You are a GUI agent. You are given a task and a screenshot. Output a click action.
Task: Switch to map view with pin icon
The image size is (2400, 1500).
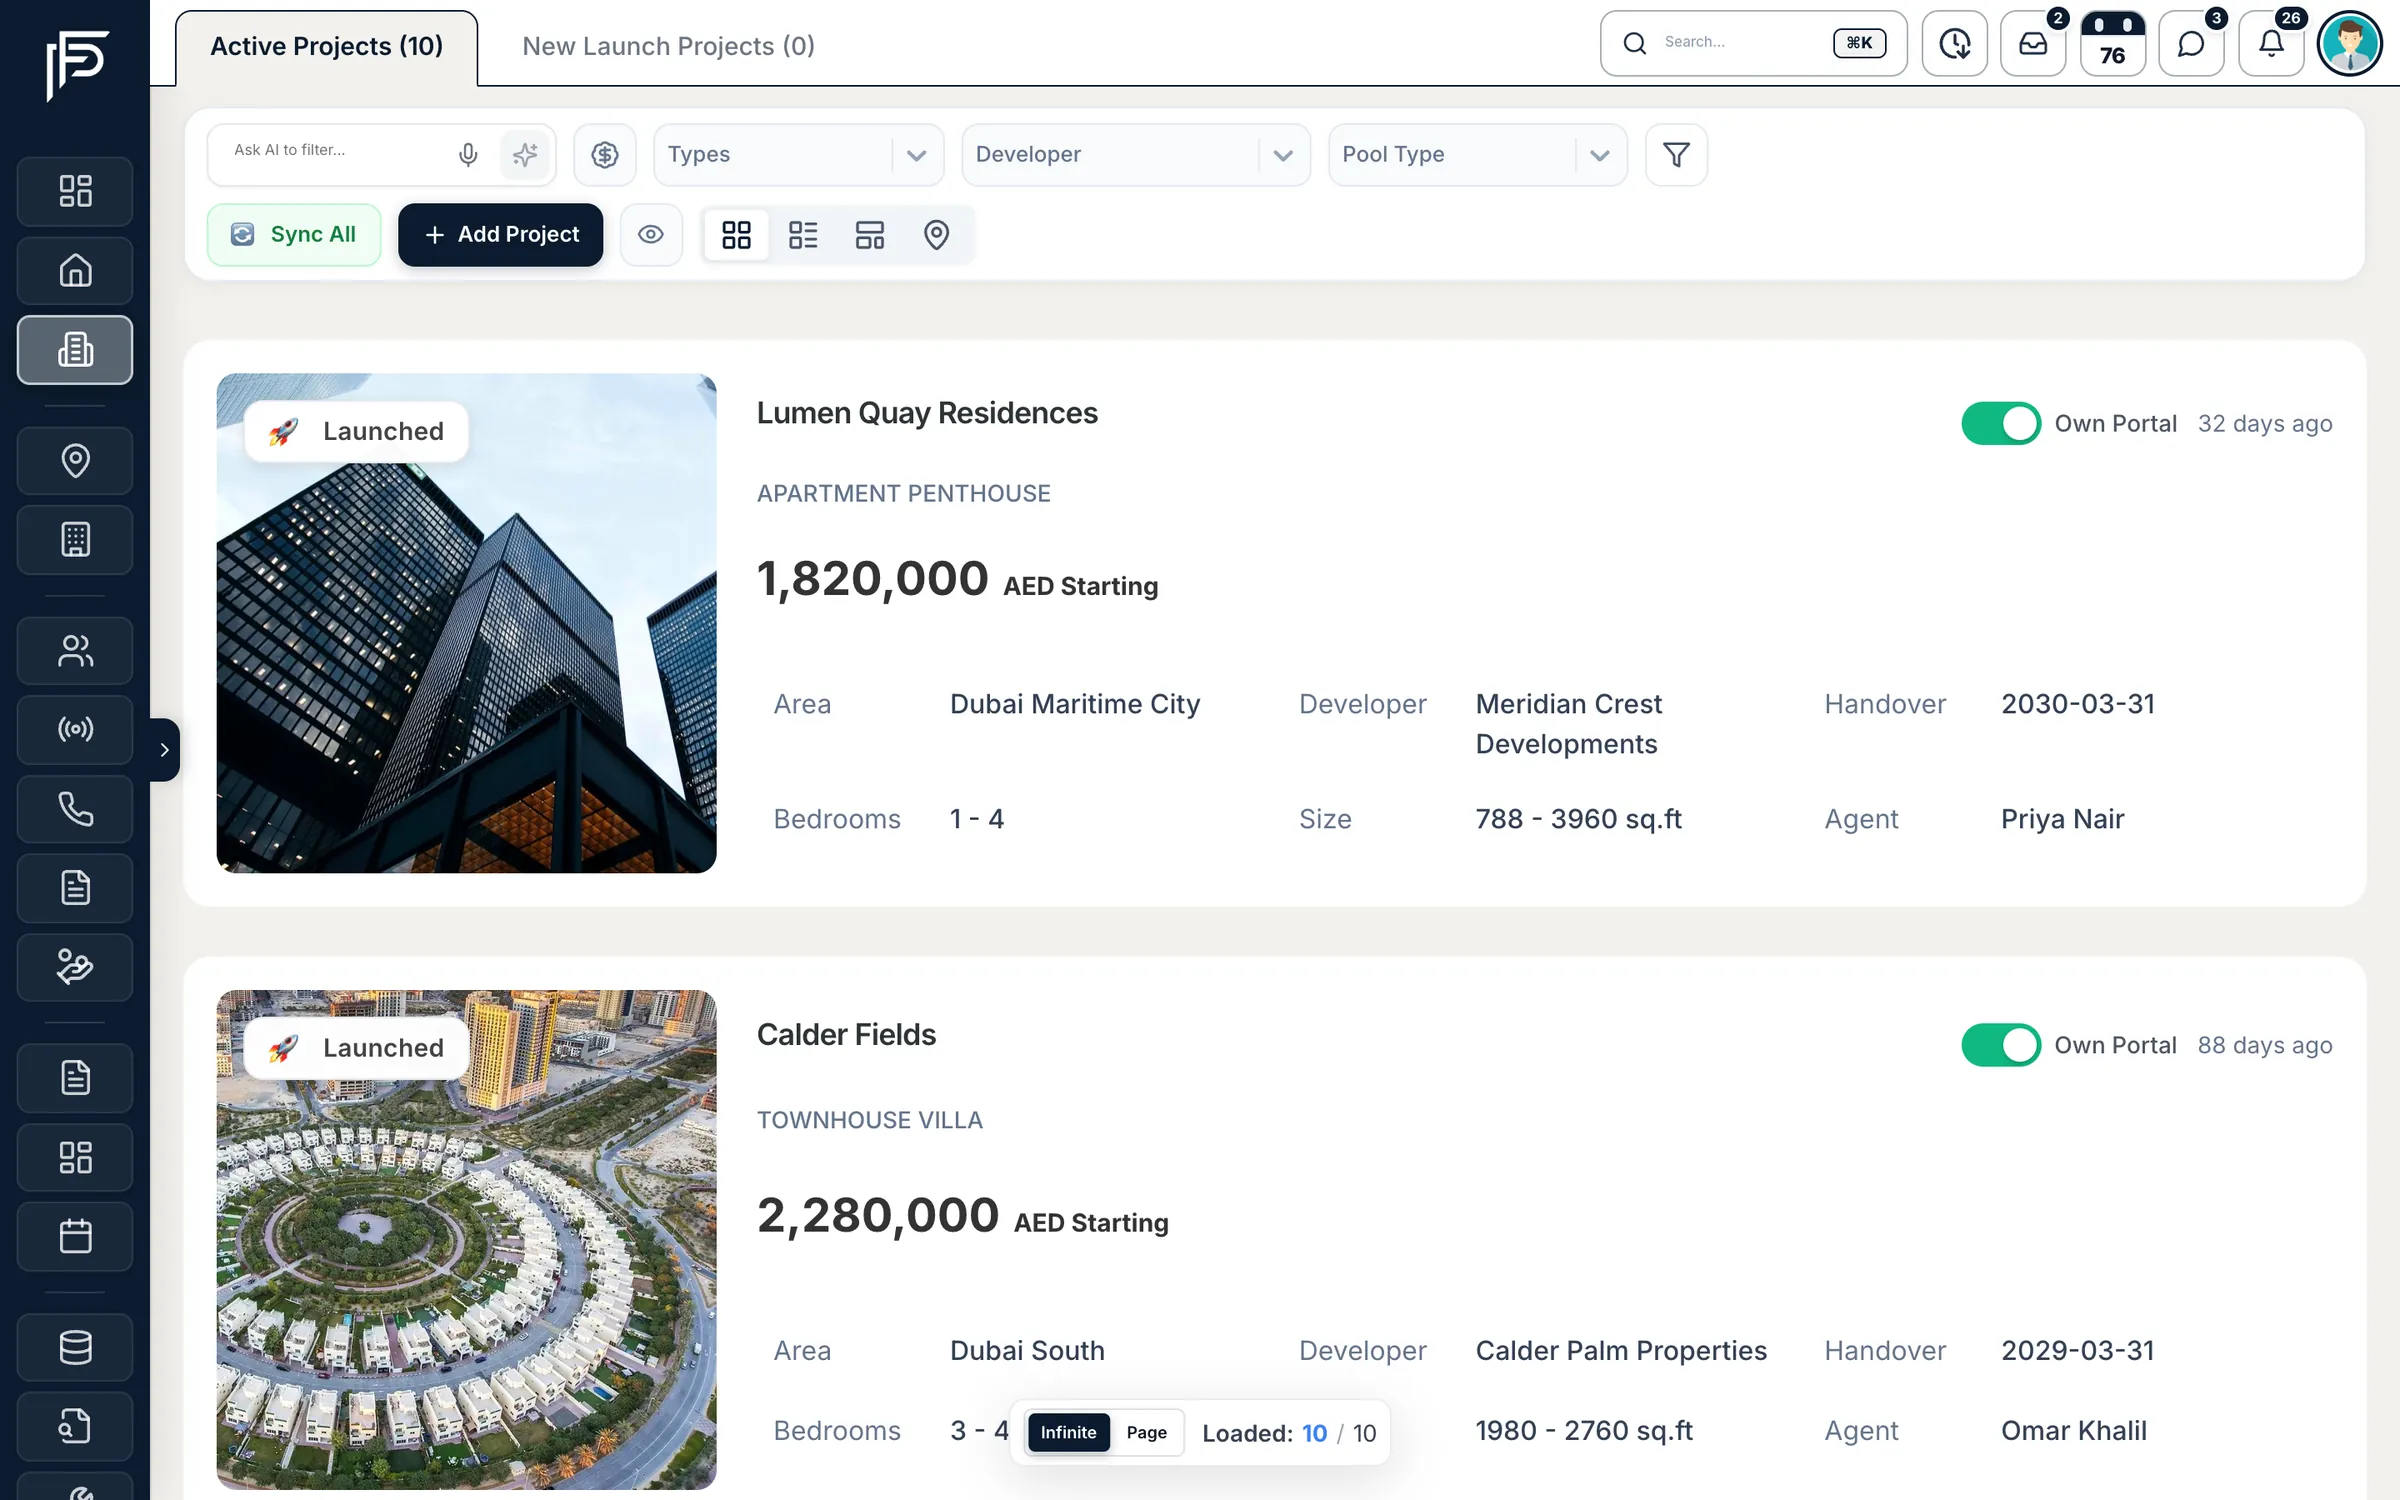click(936, 234)
